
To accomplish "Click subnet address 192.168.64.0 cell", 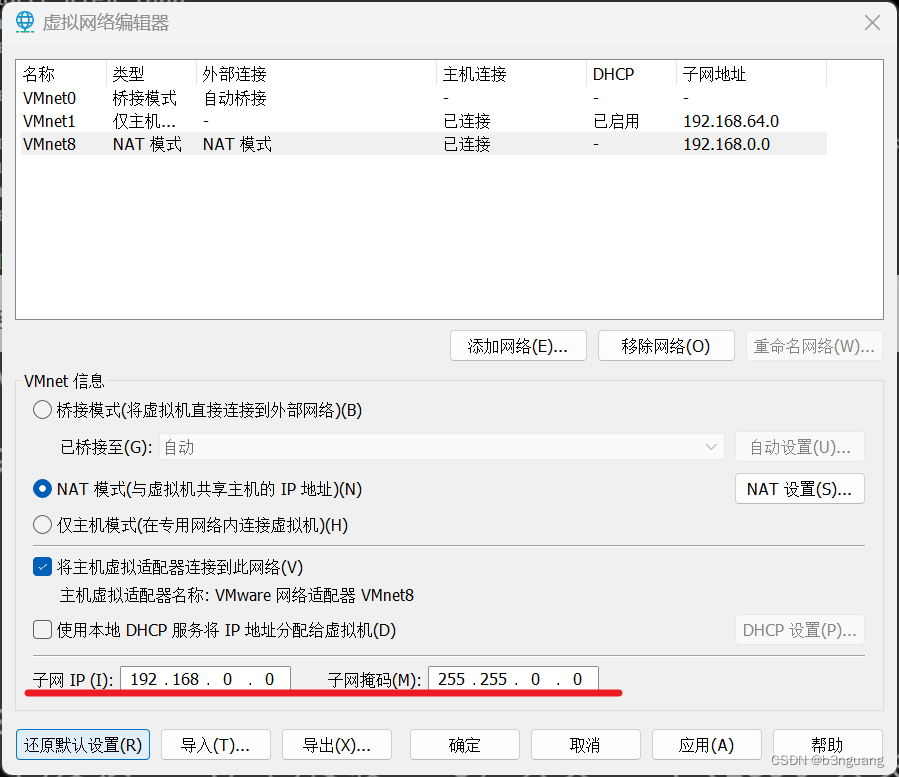I will pyautogui.click(x=731, y=121).
